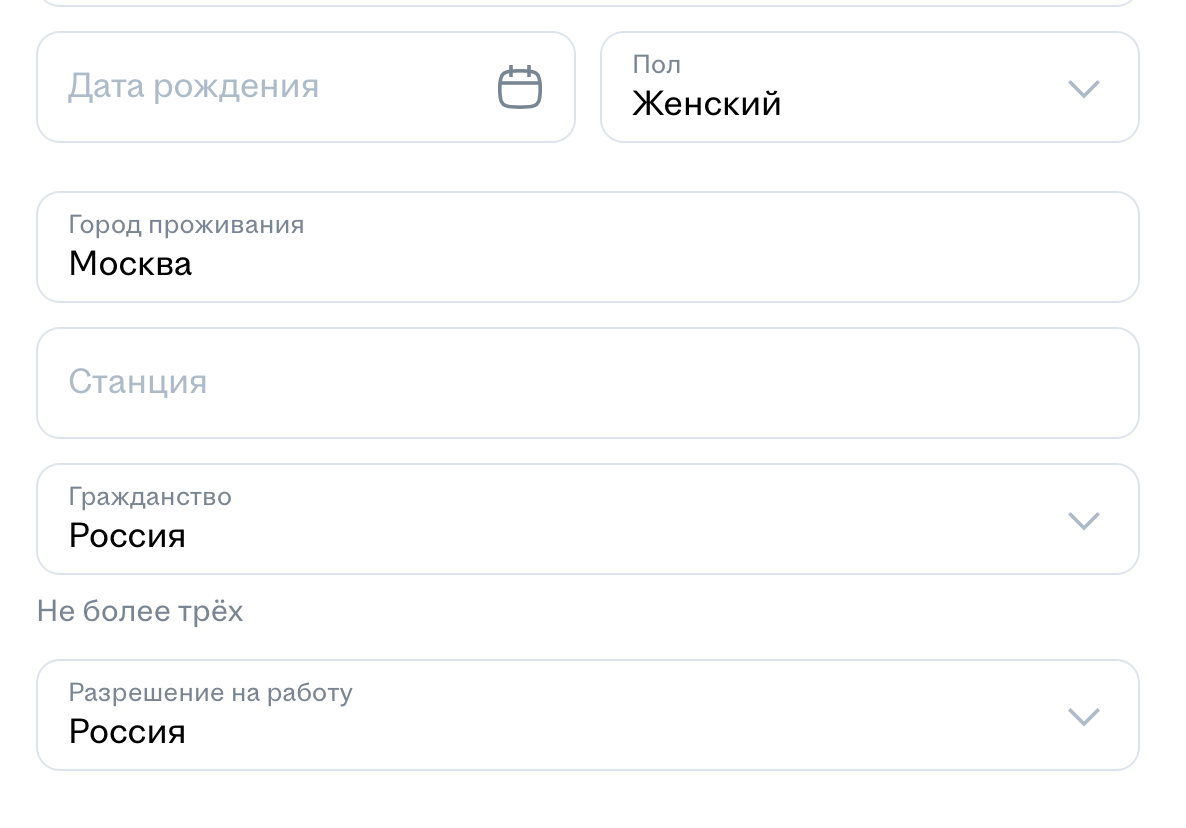Expand the Гражданство chevron arrow
This screenshot has width=1186, height=828.
point(1084,521)
